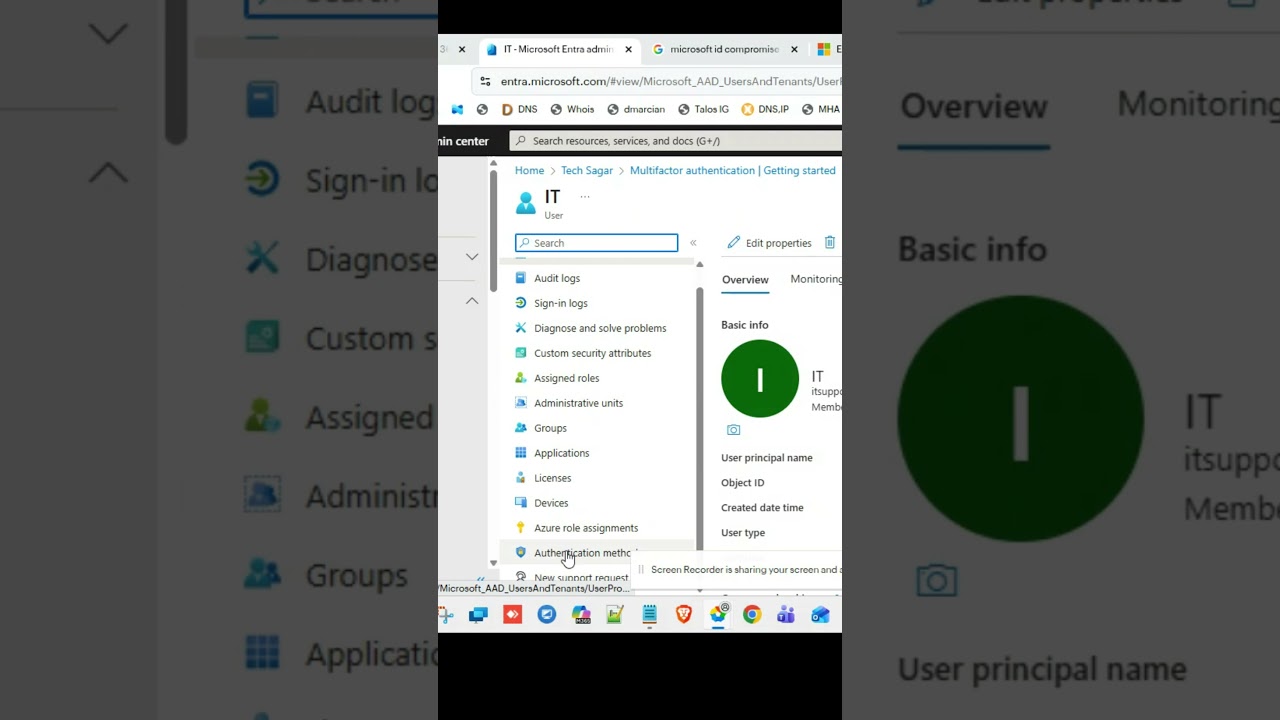The width and height of the screenshot is (1280, 720).
Task: Close the microsoft id compromise tab
Action: 794,49
